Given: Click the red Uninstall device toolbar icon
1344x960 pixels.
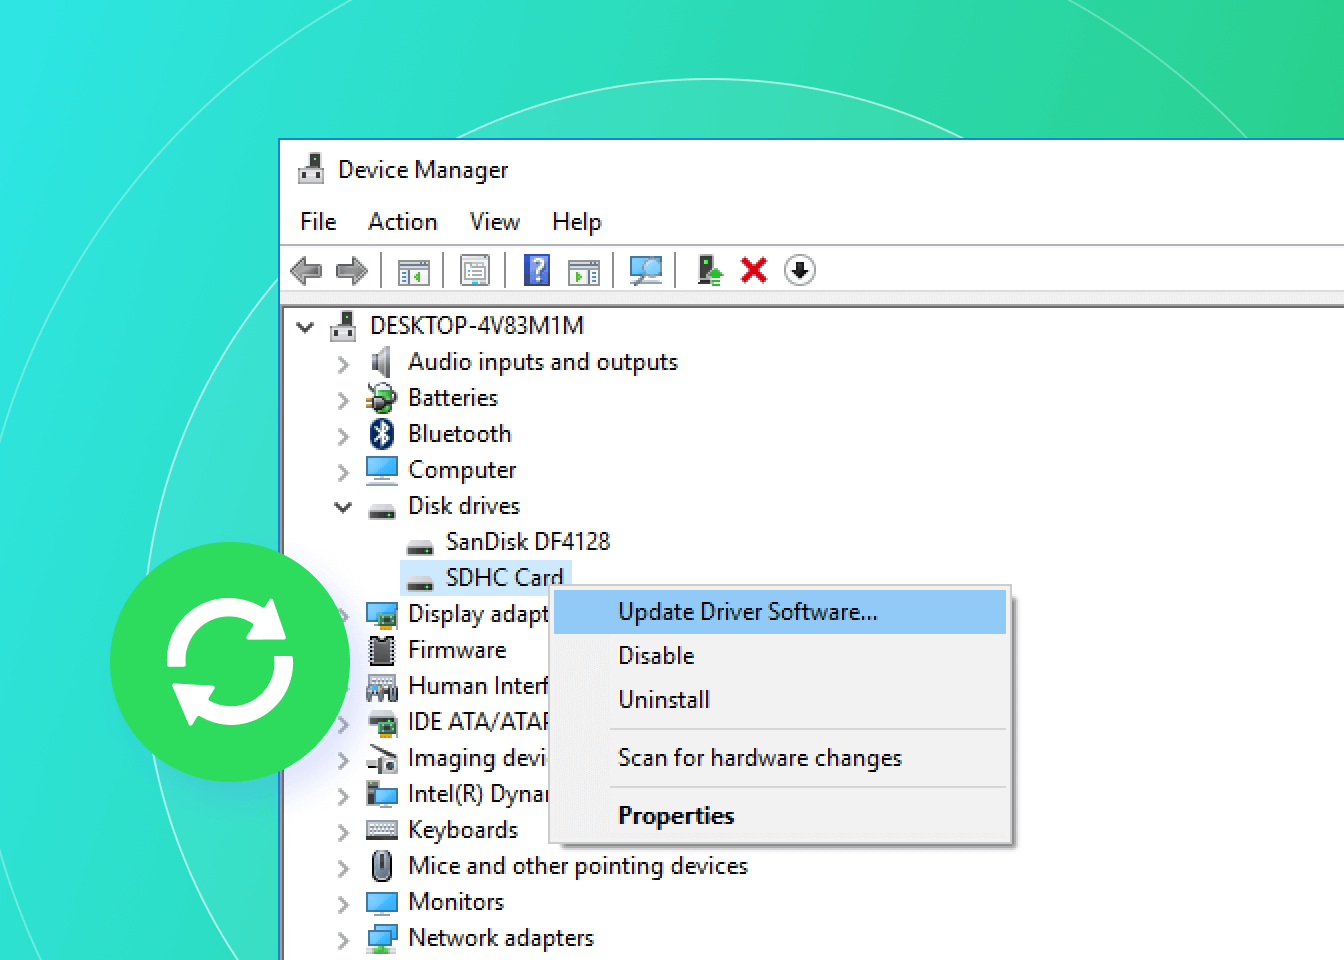Looking at the screenshot, I should tap(753, 270).
